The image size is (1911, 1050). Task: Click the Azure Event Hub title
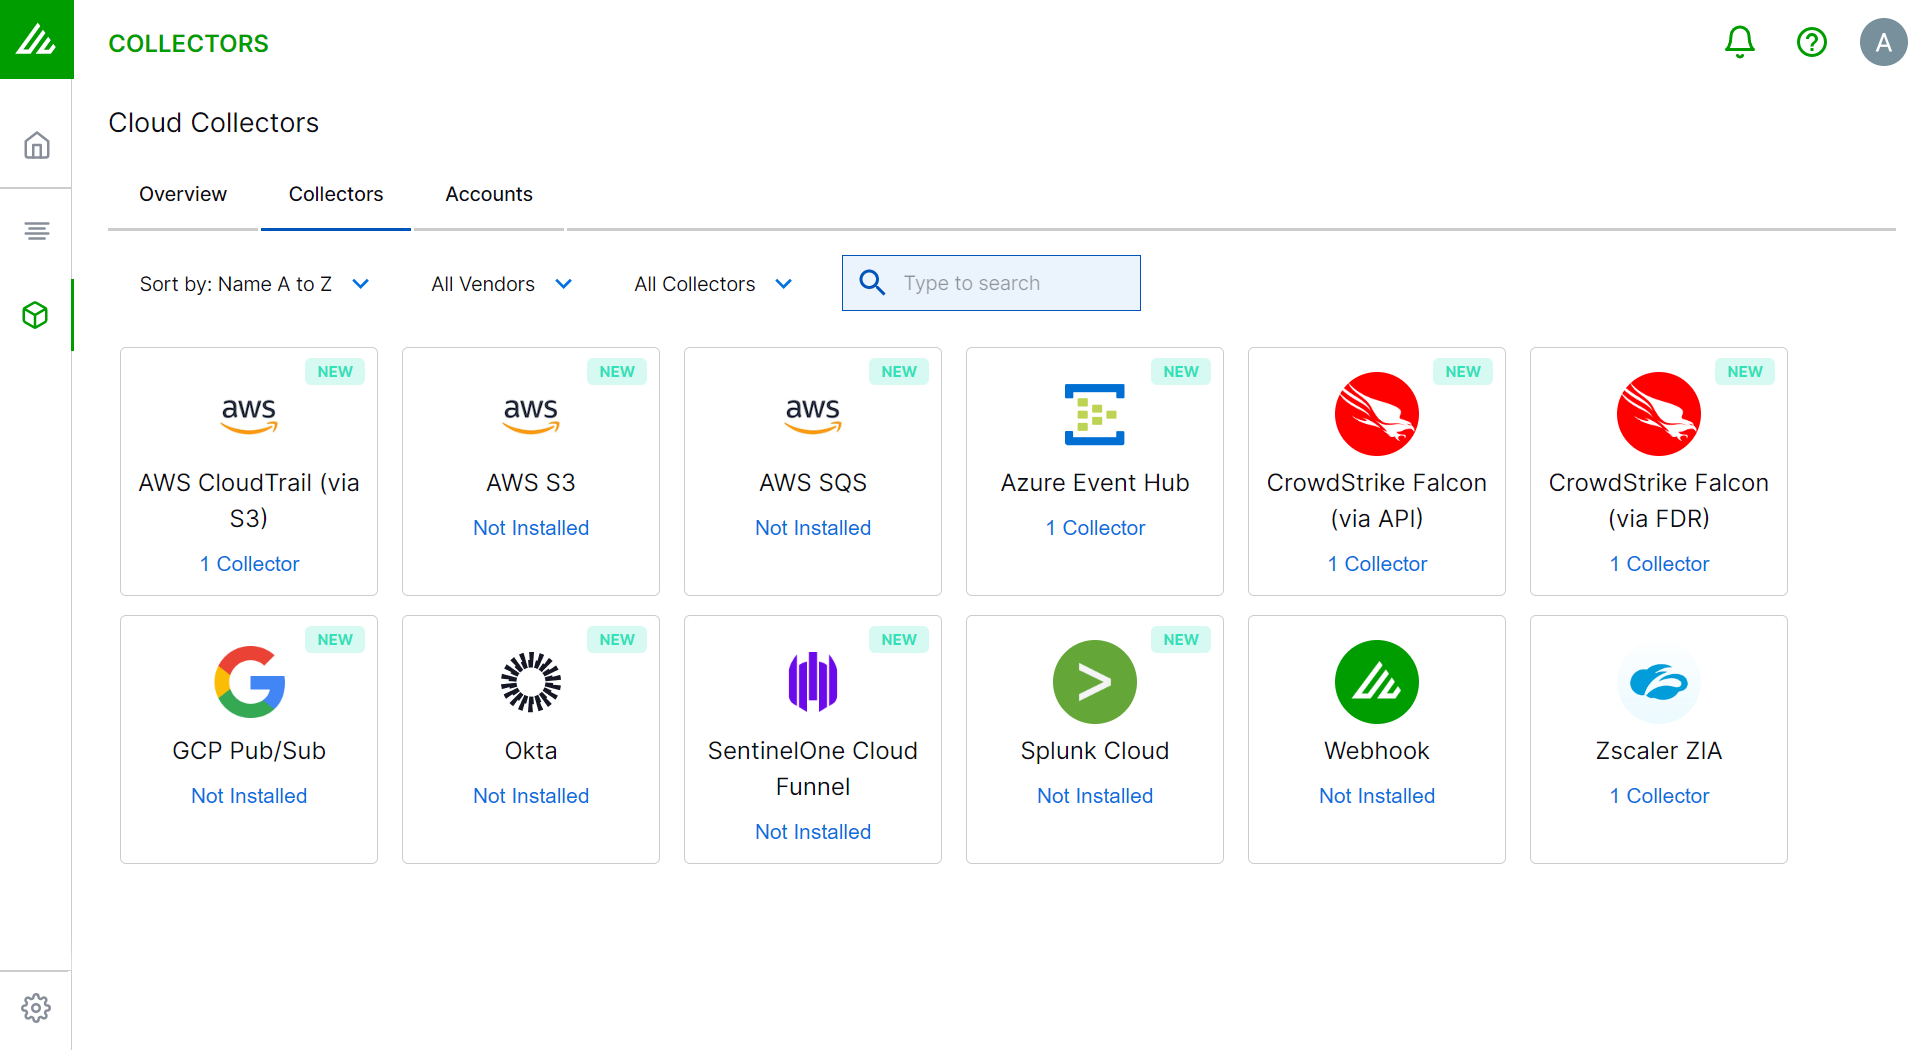[1095, 483]
